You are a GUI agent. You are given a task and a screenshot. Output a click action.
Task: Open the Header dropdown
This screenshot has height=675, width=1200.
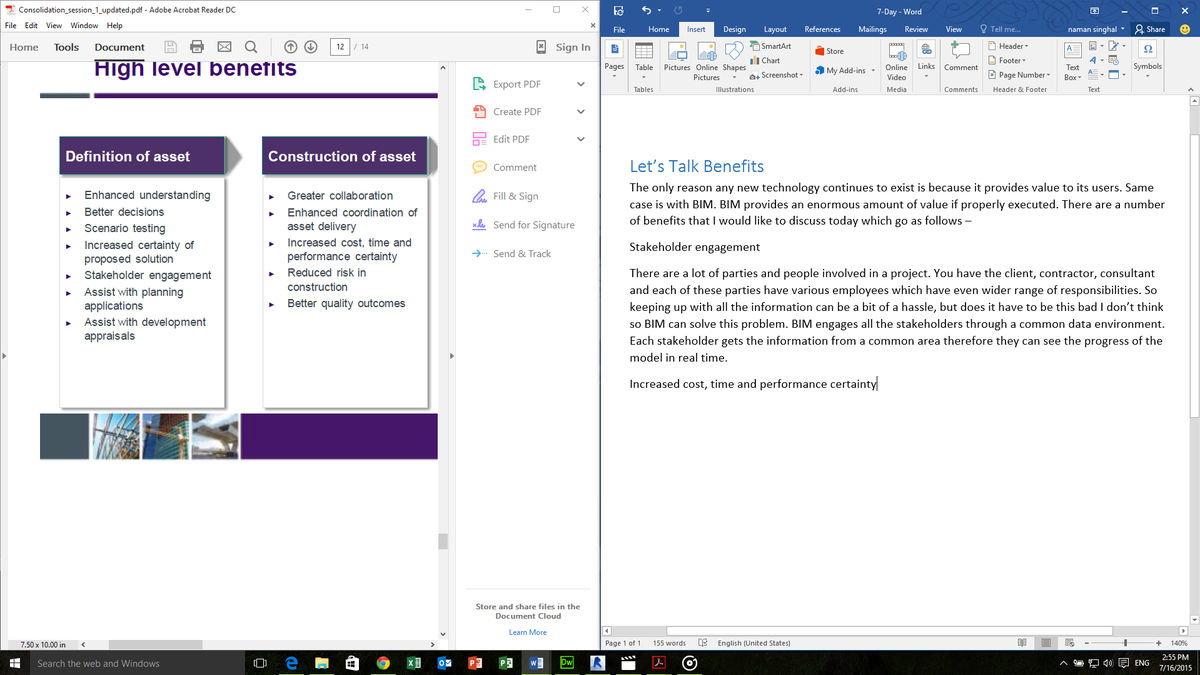pyautogui.click(x=1010, y=46)
